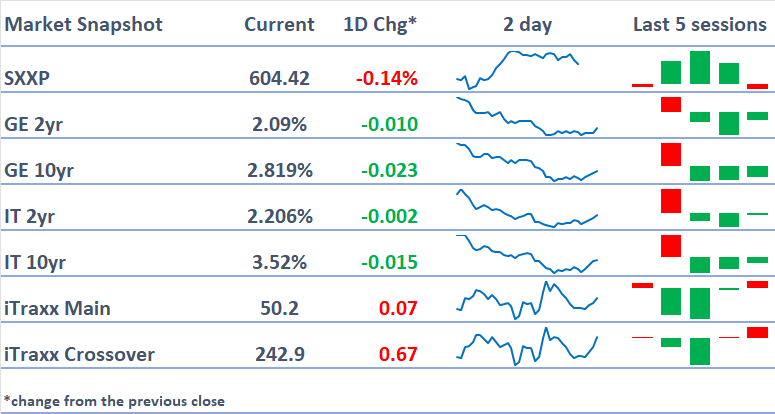Click the previous close footnote text
Viewport: 775px width, 414px height.
coord(114,401)
